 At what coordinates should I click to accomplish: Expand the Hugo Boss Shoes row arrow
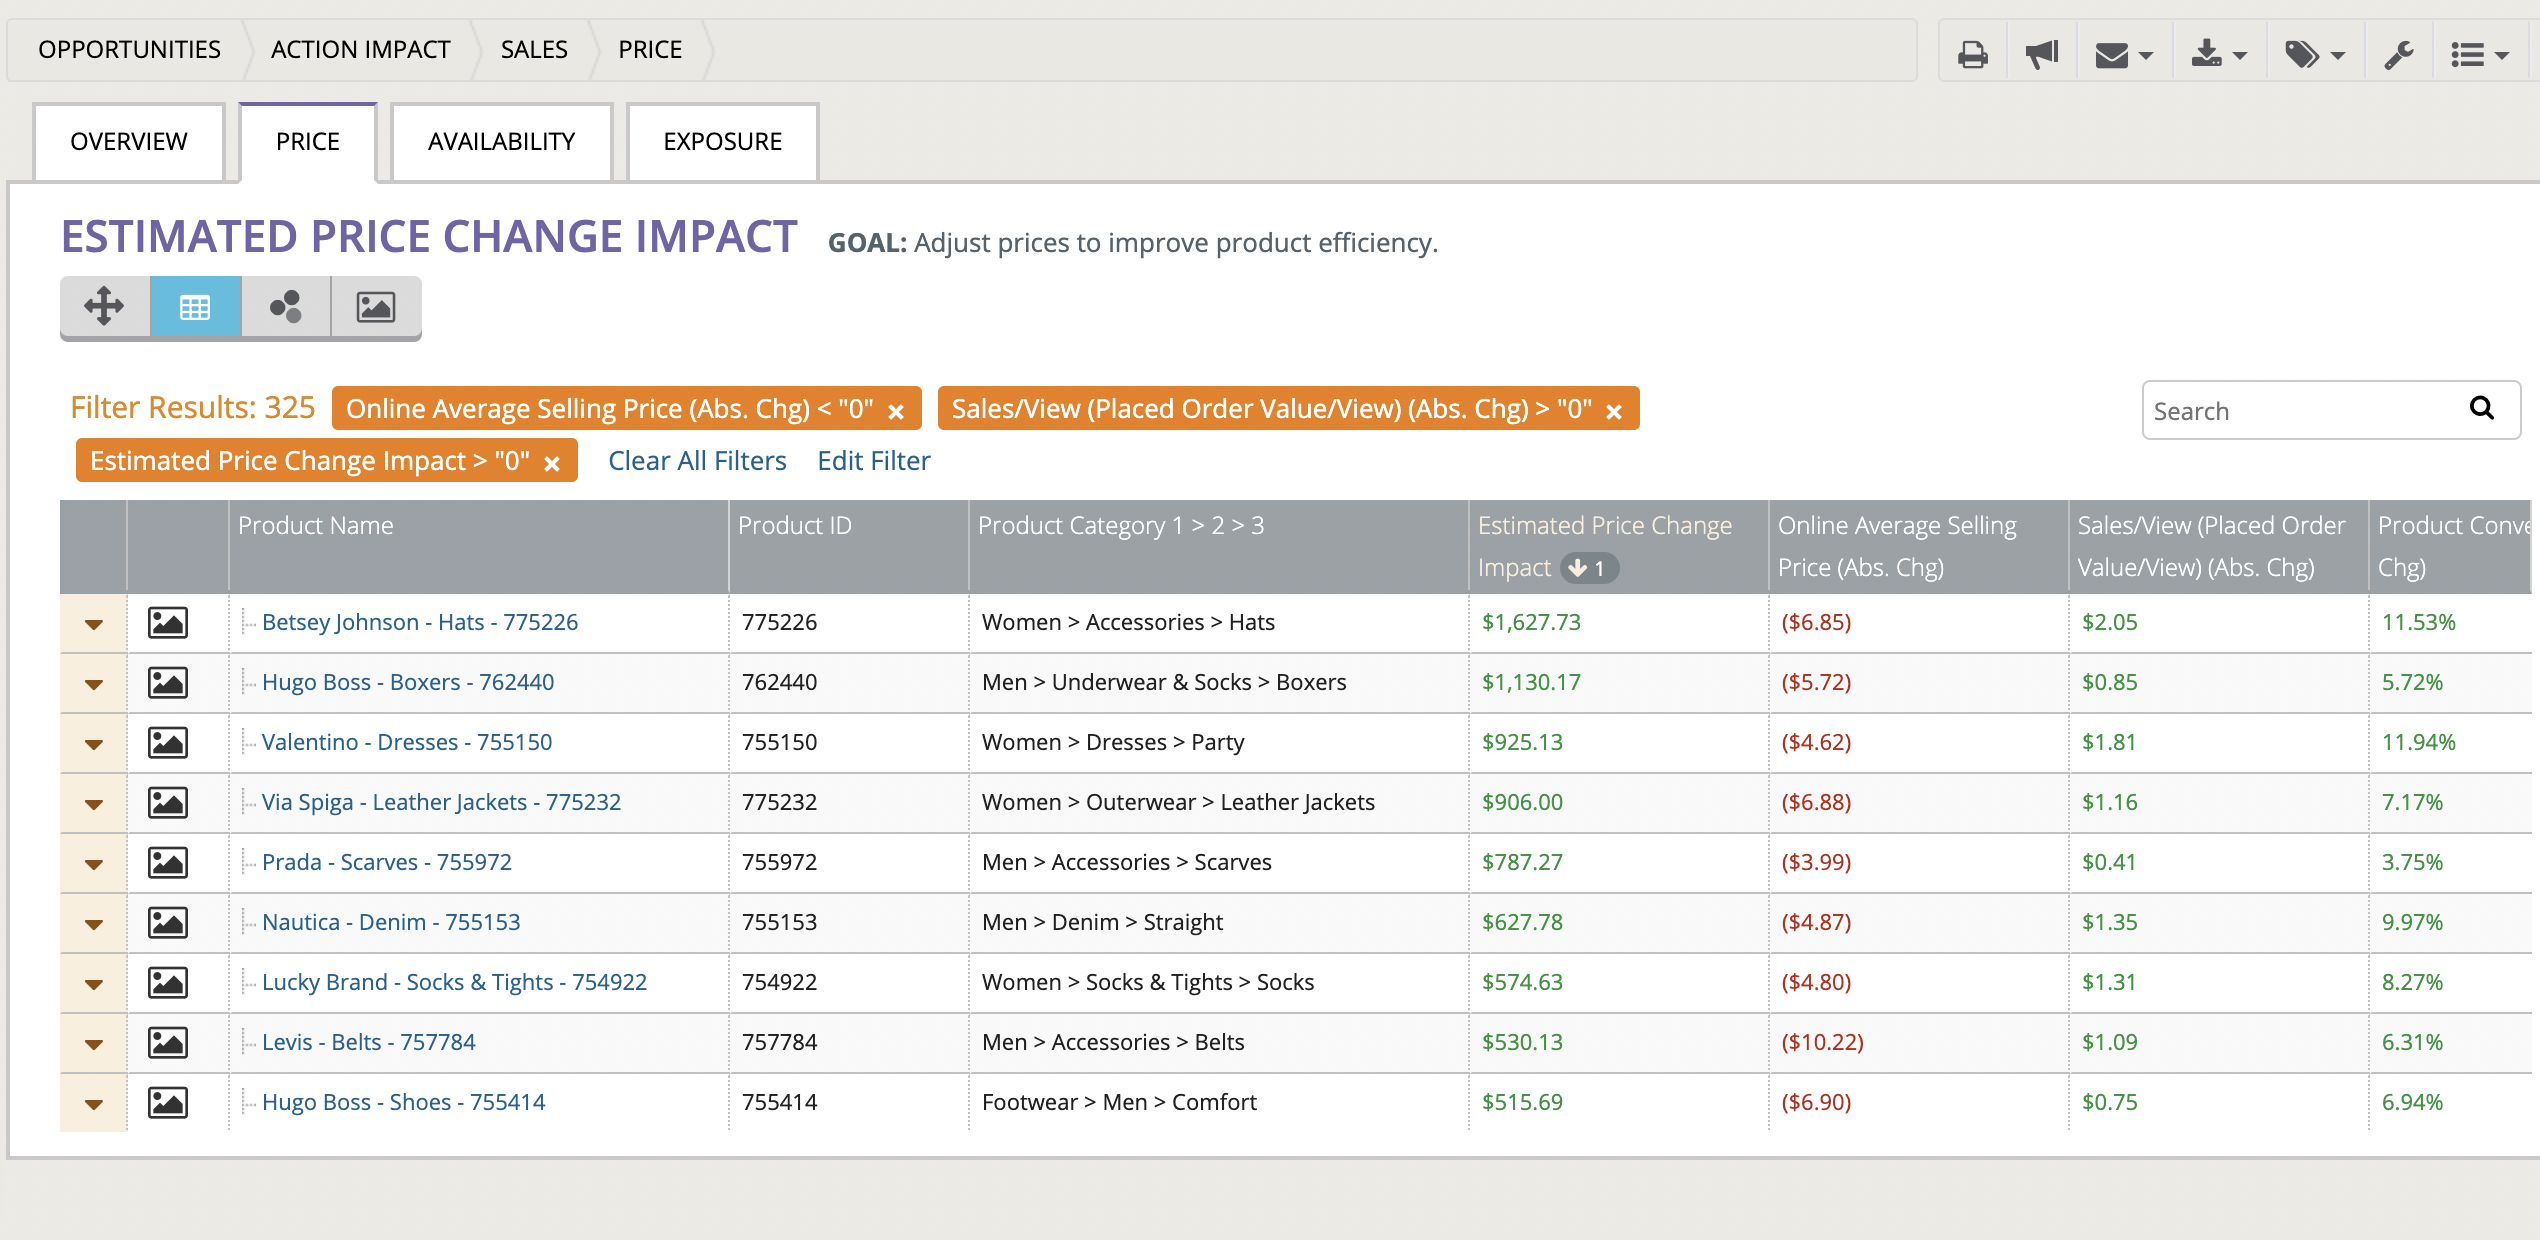pyautogui.click(x=94, y=1104)
